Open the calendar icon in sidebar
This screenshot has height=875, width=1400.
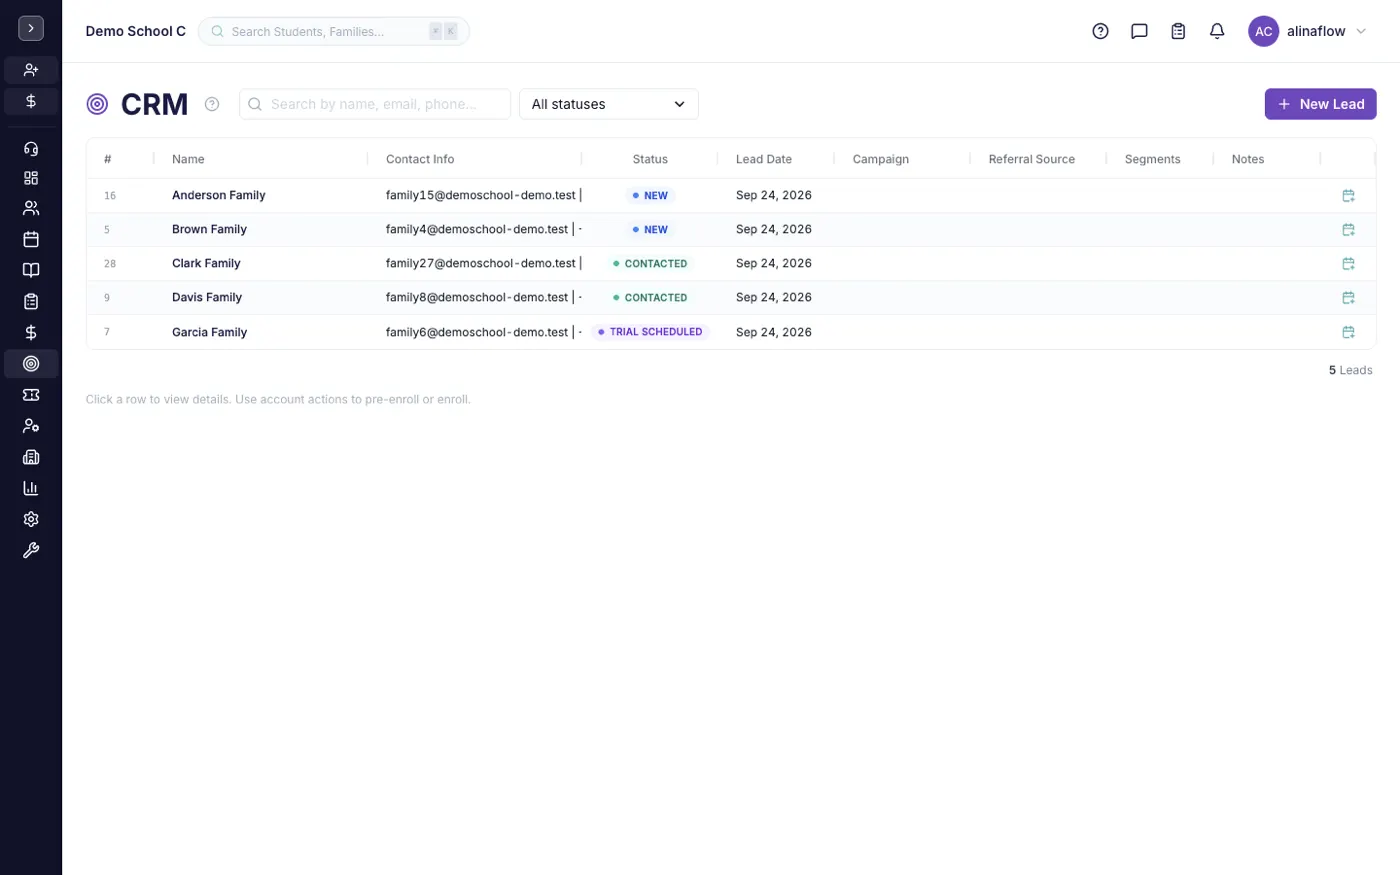pos(31,239)
